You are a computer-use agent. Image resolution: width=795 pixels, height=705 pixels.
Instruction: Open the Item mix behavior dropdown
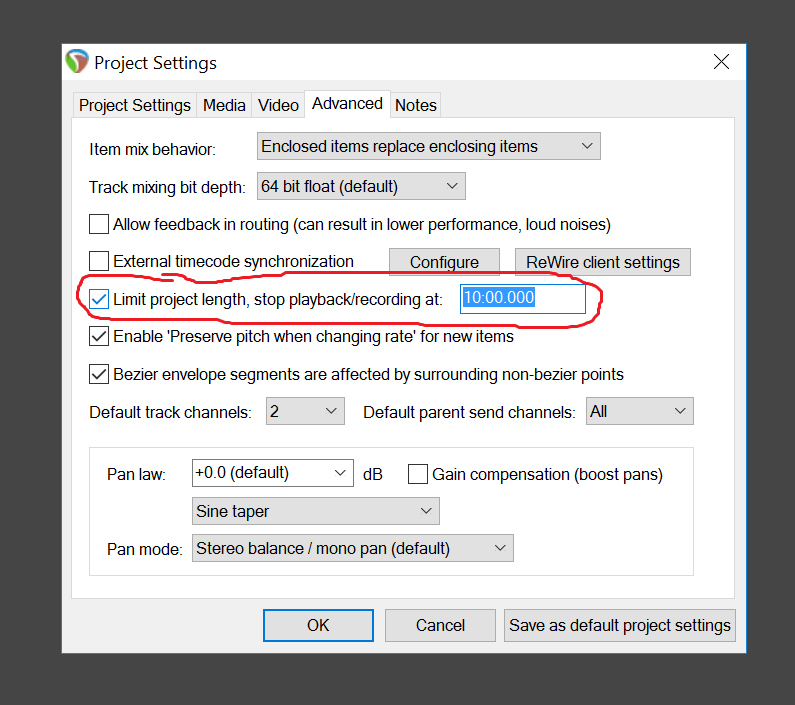428,146
